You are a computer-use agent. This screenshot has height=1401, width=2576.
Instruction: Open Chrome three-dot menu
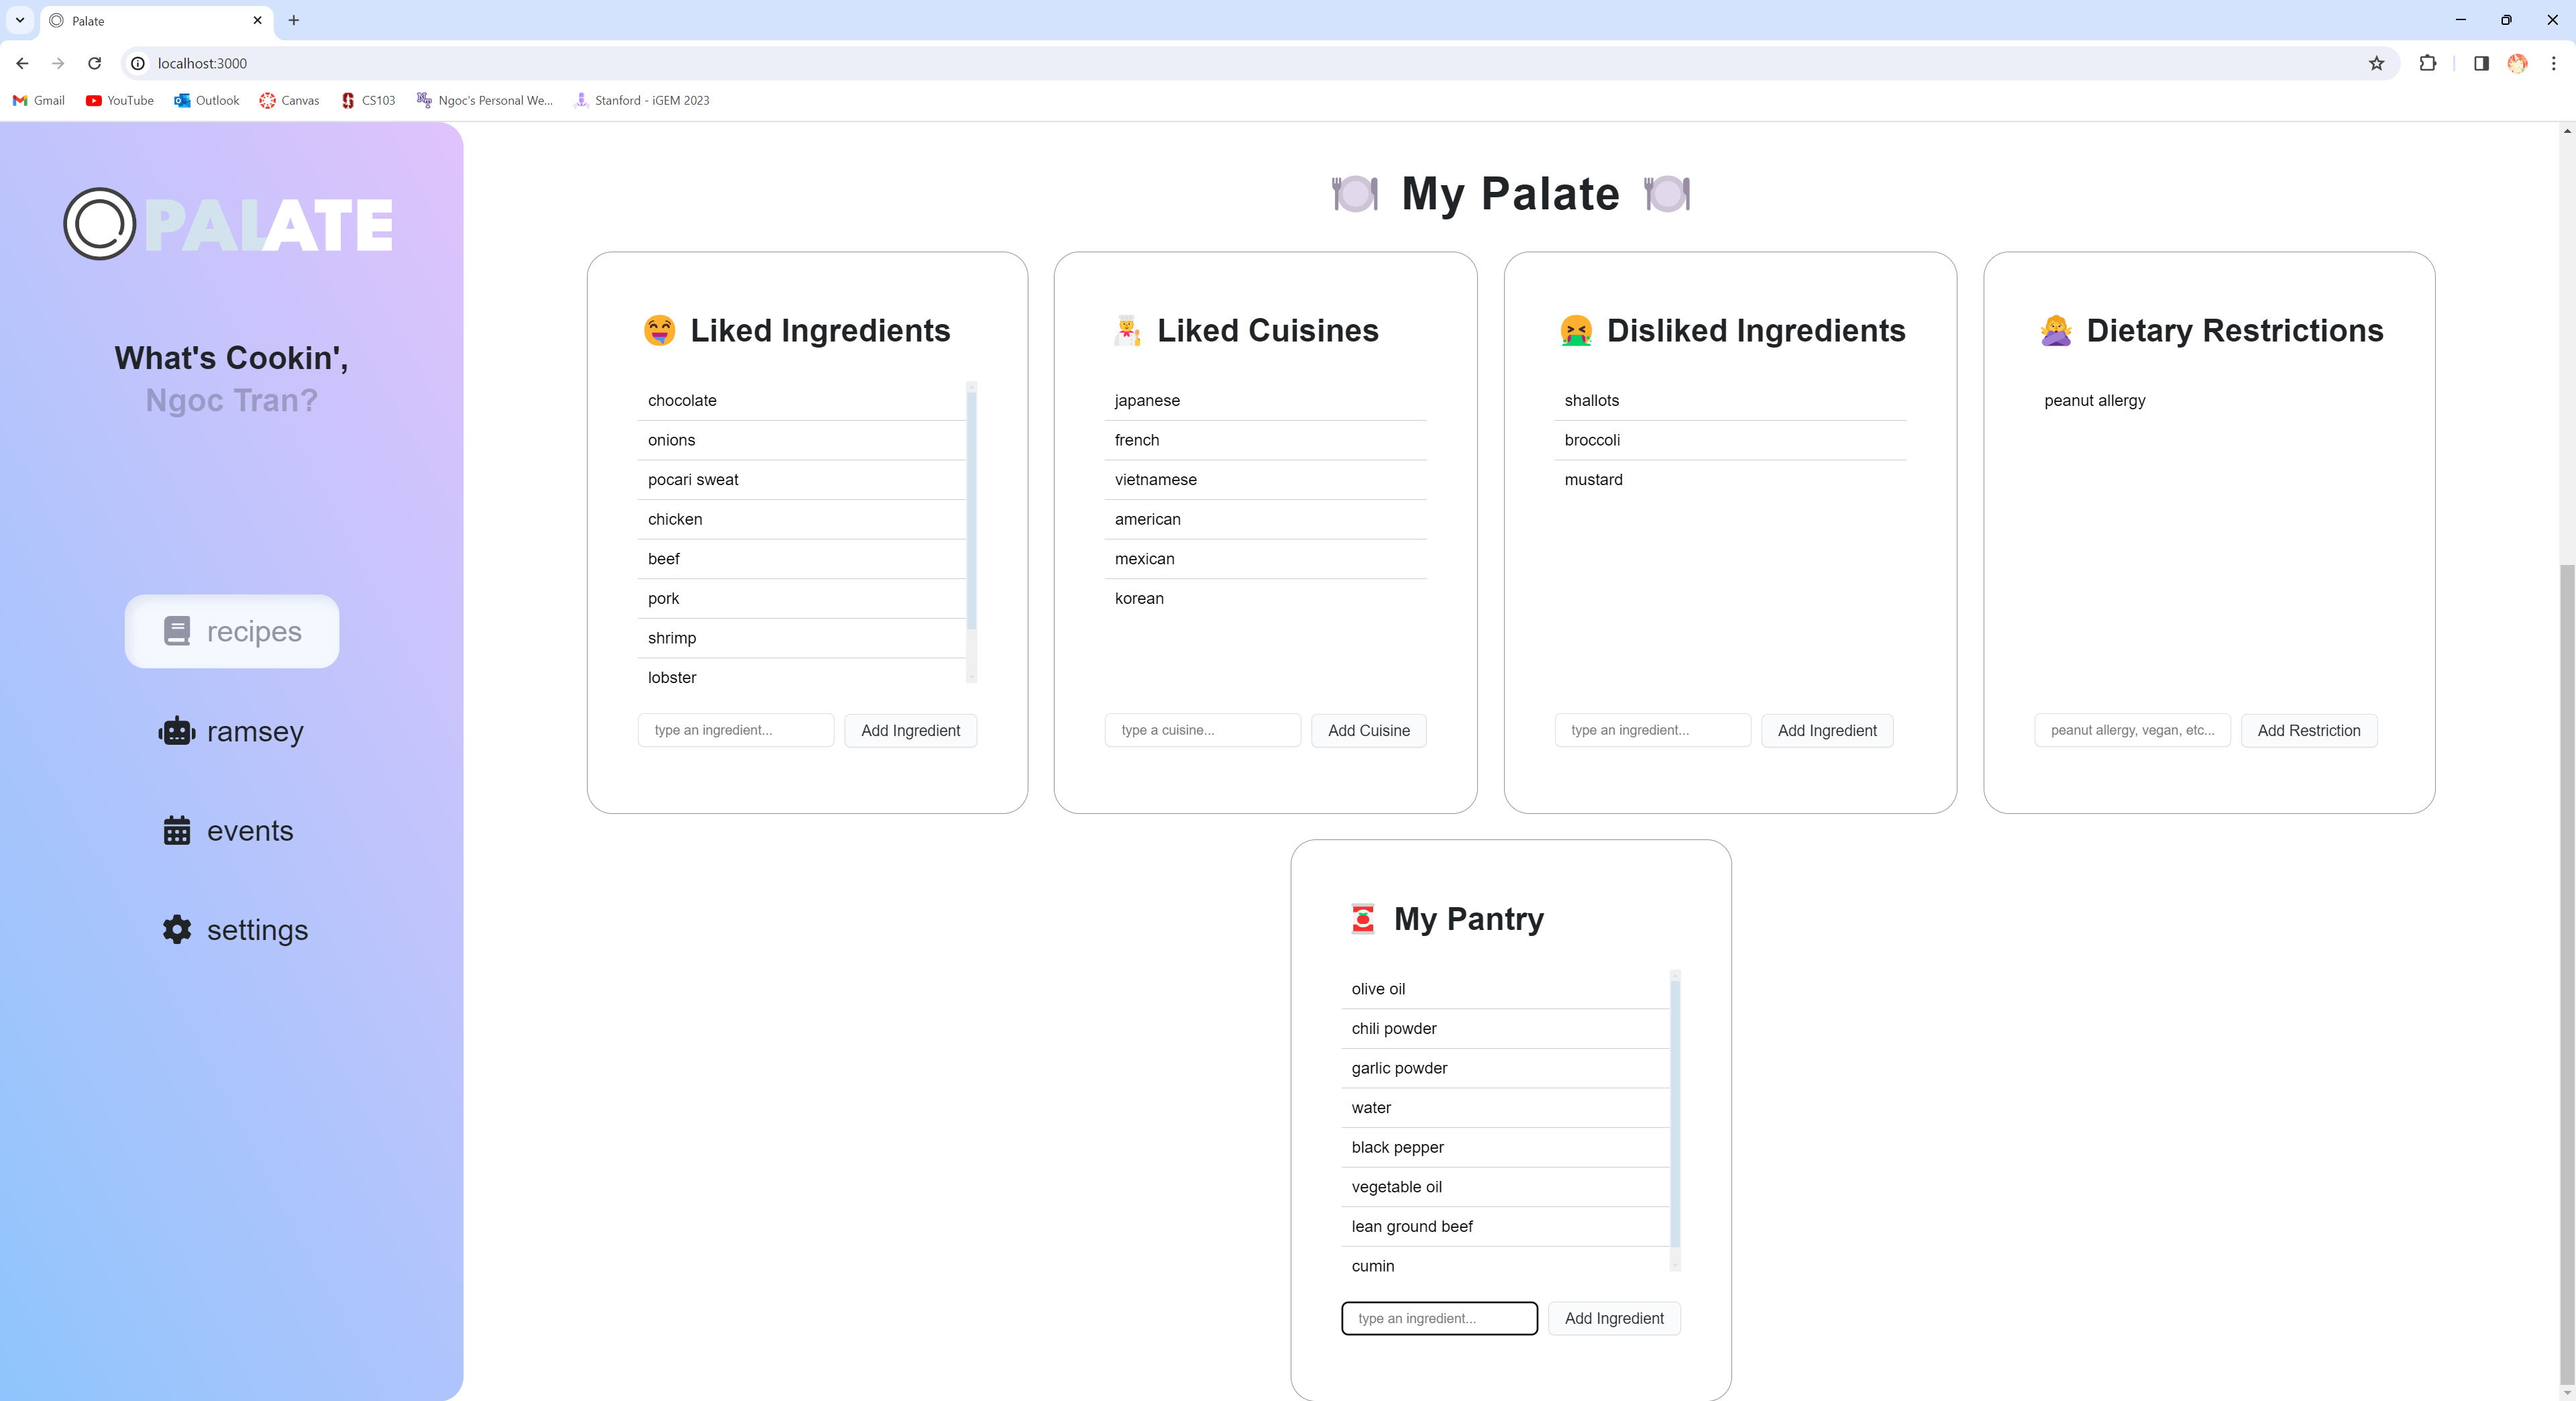(x=2553, y=63)
